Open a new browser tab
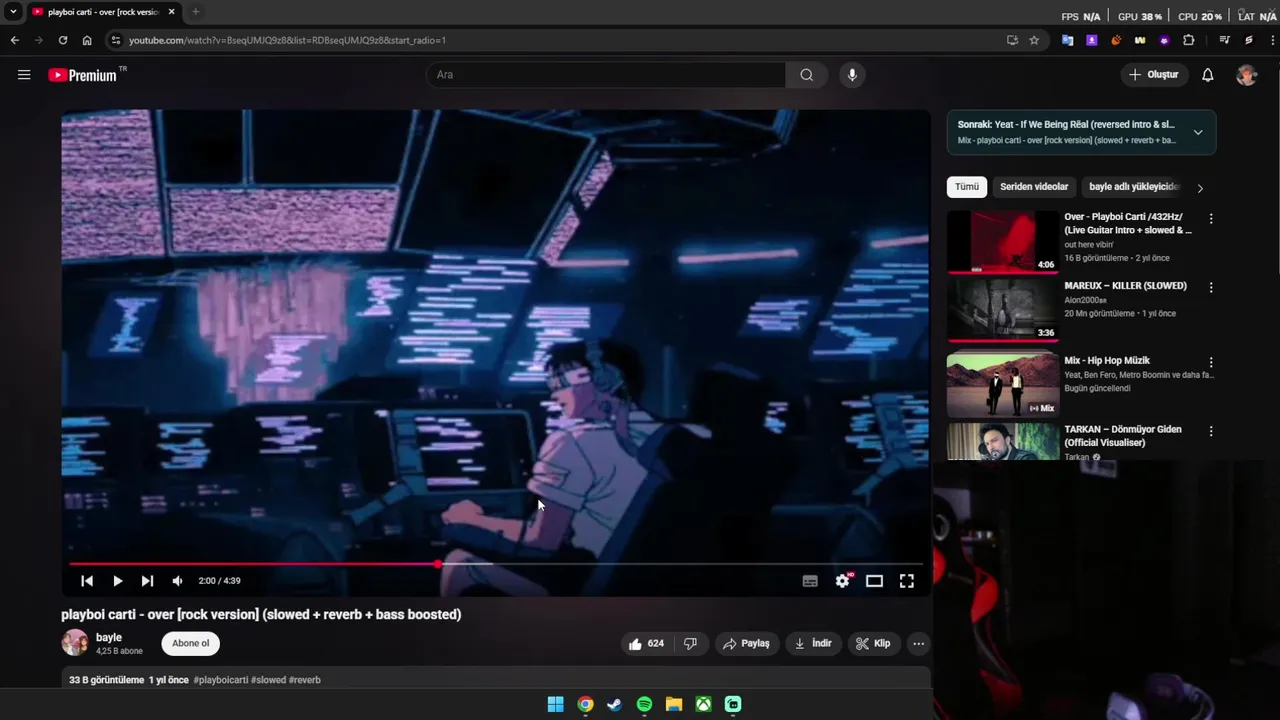This screenshot has height=720, width=1280. [195, 12]
